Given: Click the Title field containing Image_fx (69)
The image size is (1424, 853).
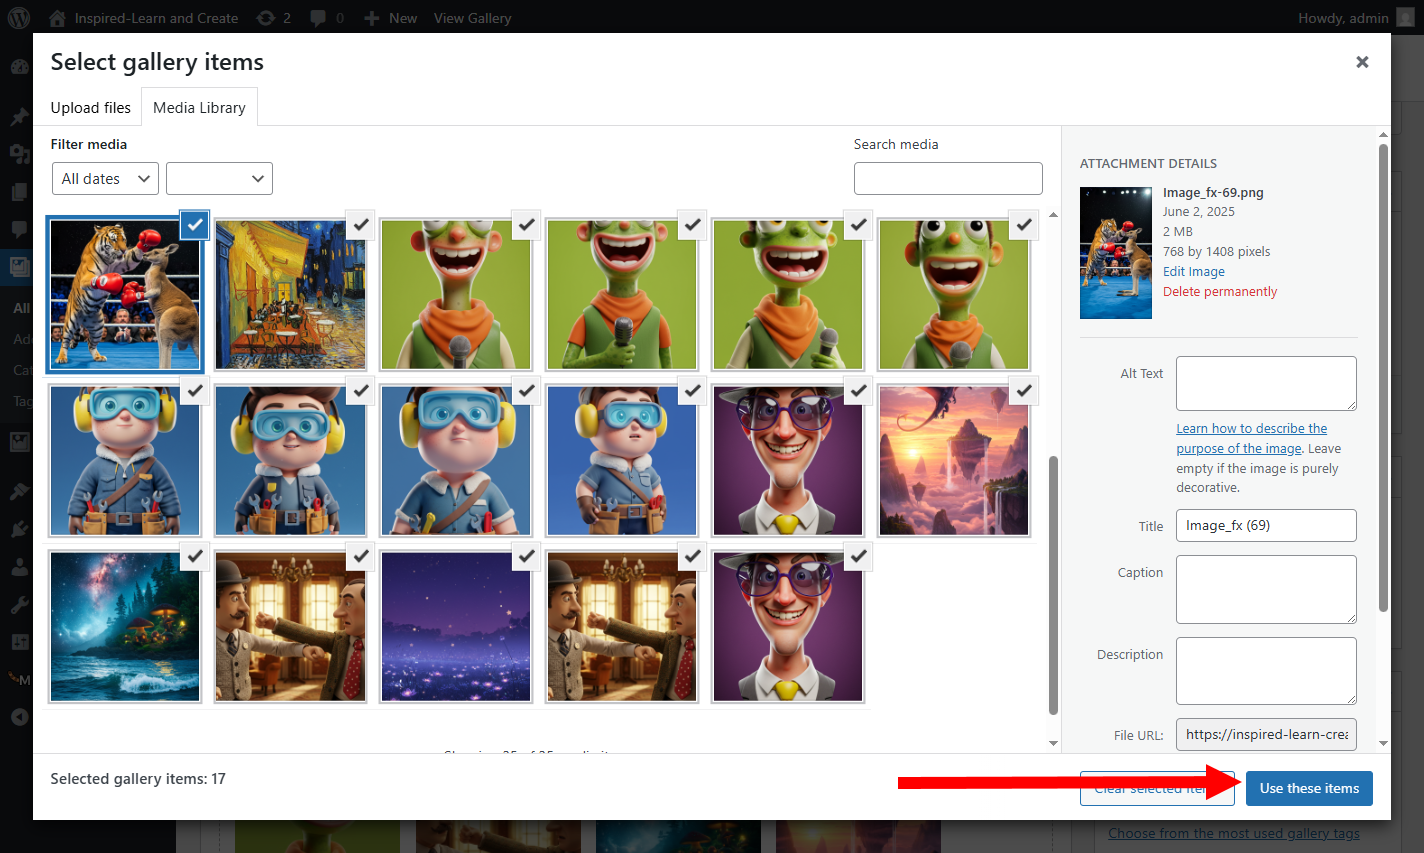Looking at the screenshot, I should 1266,525.
